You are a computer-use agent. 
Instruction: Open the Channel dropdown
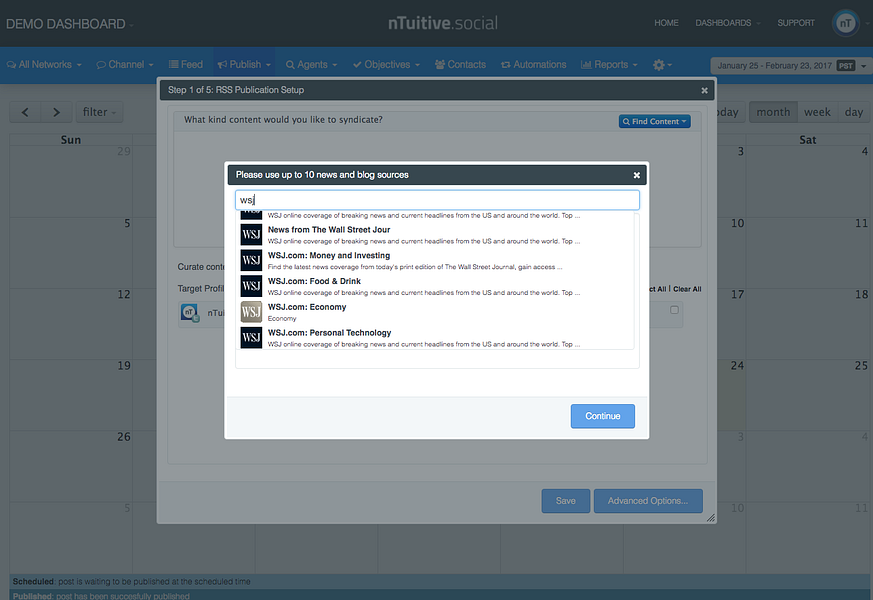[x=123, y=62]
